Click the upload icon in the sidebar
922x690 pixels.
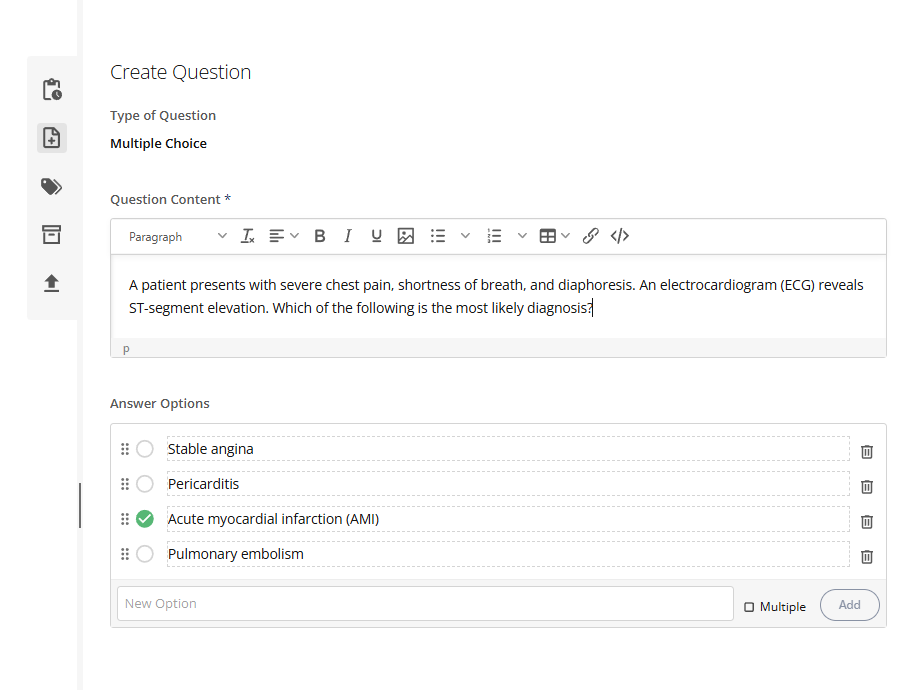51,283
